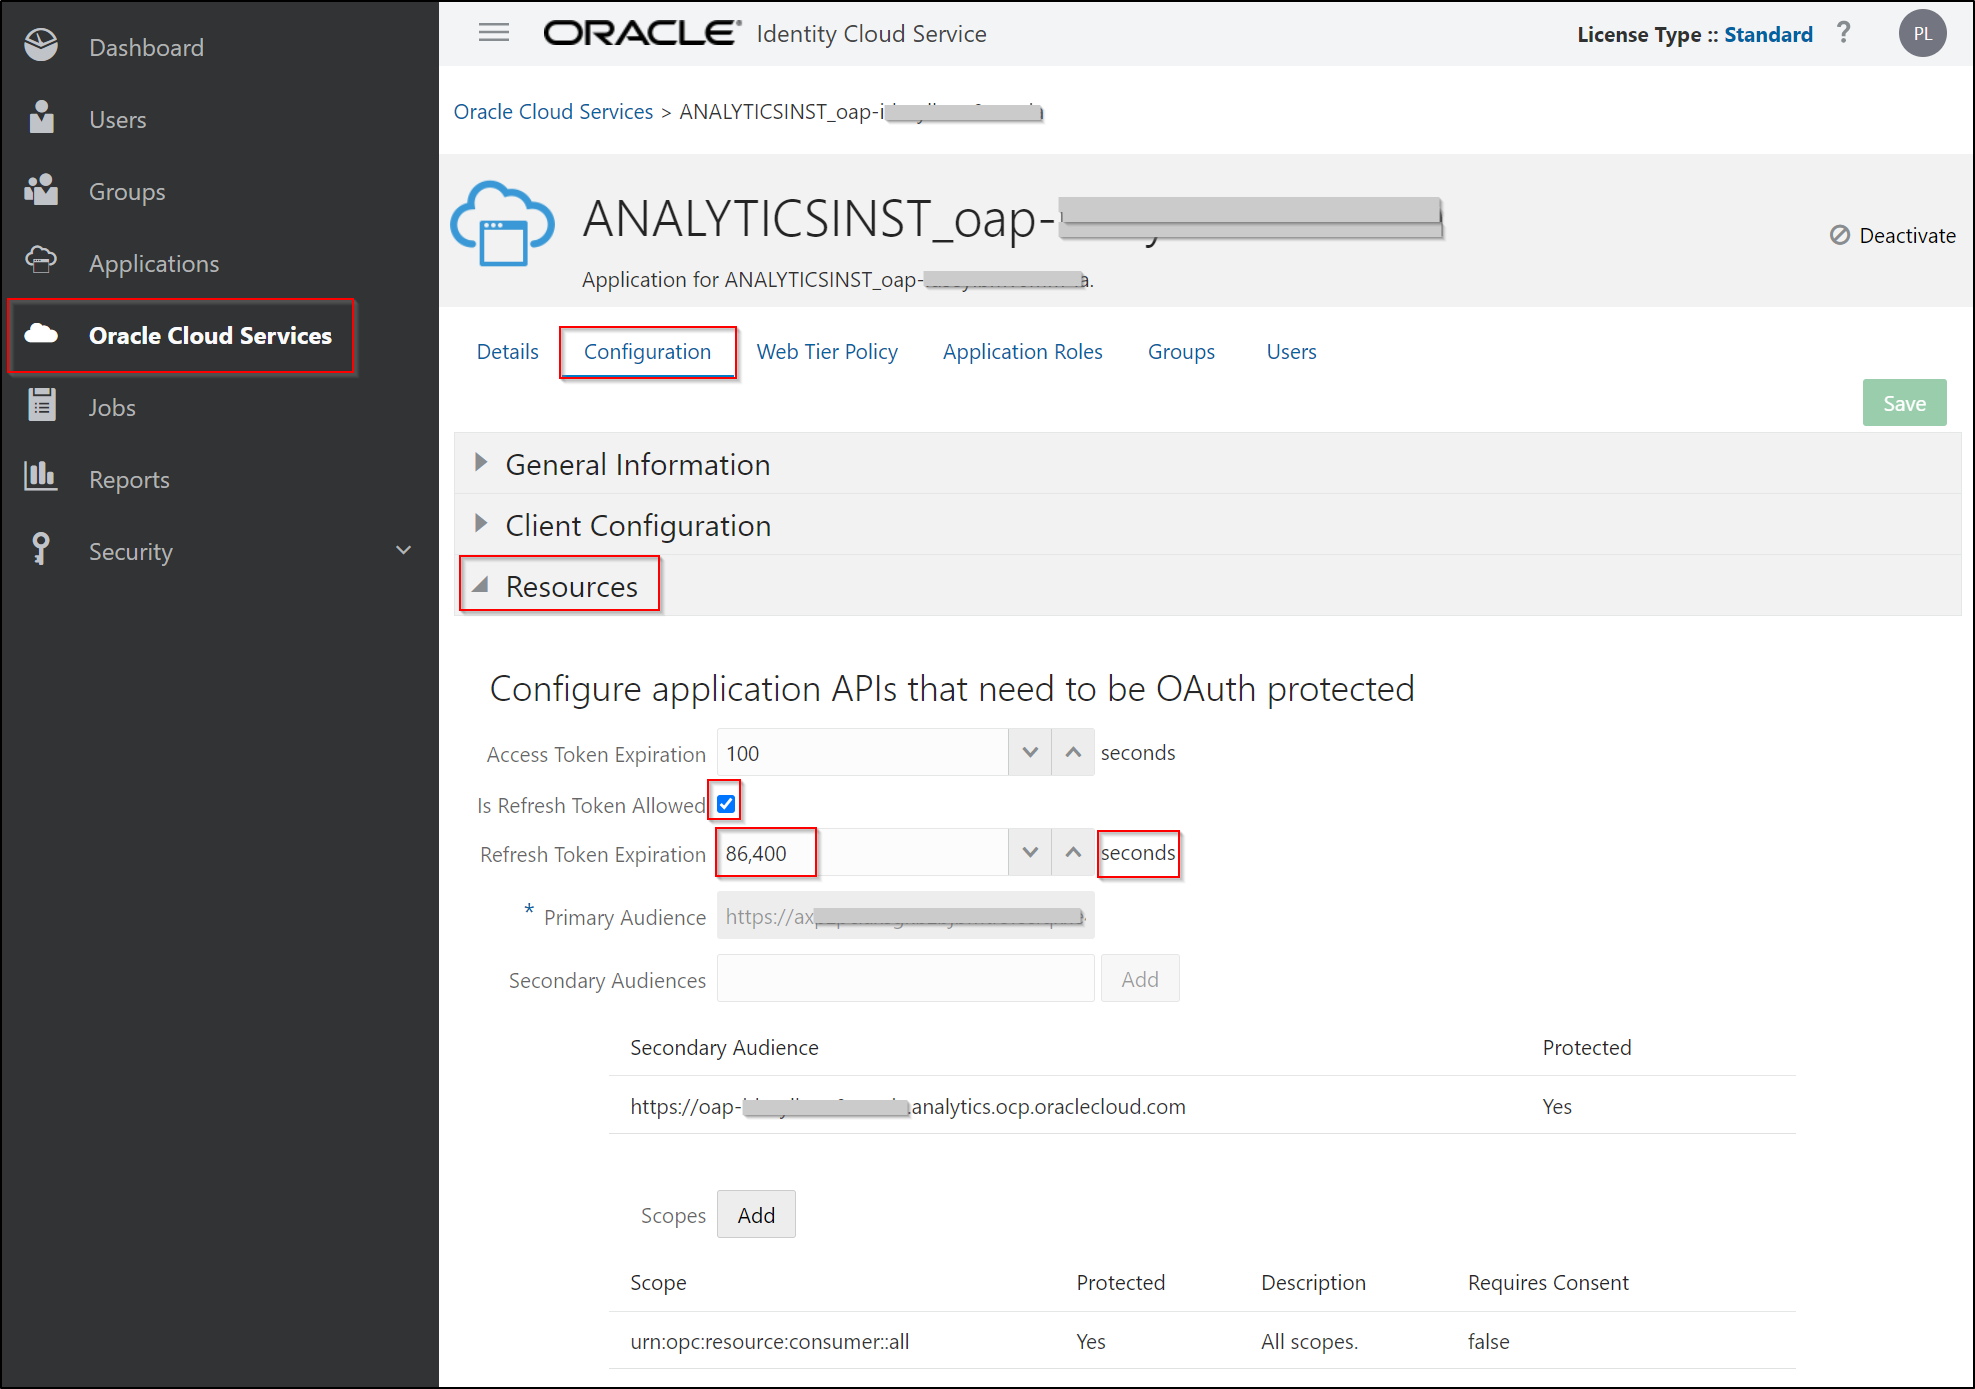Click the help question mark icon
This screenshot has height=1389, width=1975.
[1843, 33]
